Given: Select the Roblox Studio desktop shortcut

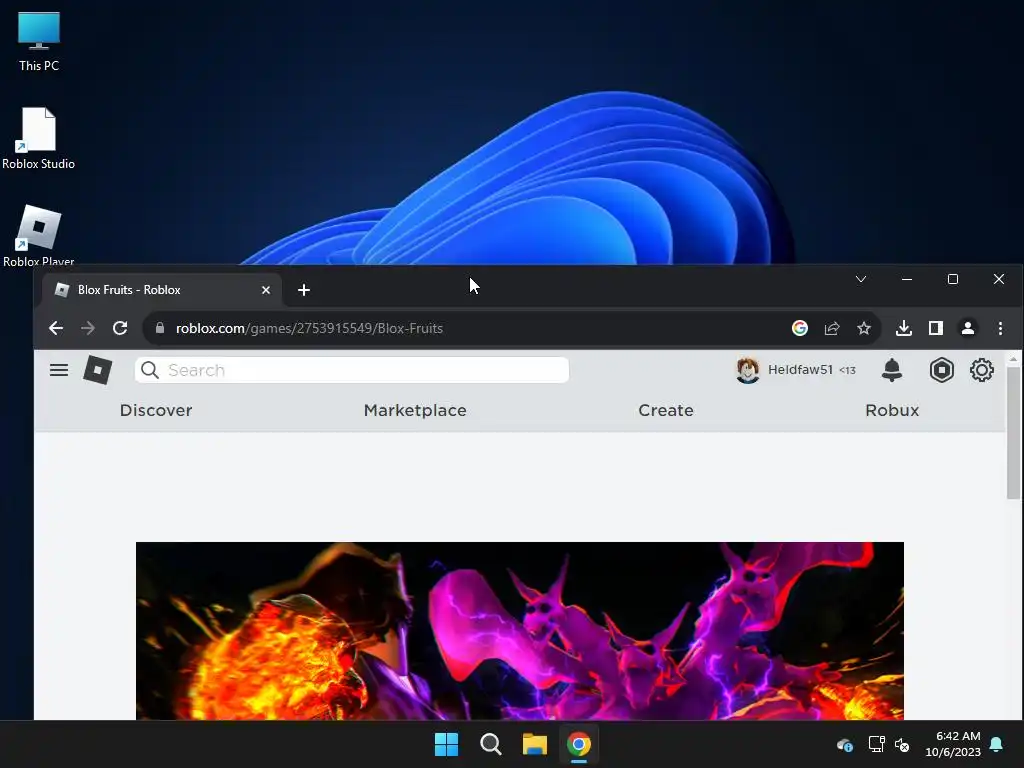Looking at the screenshot, I should [39, 139].
